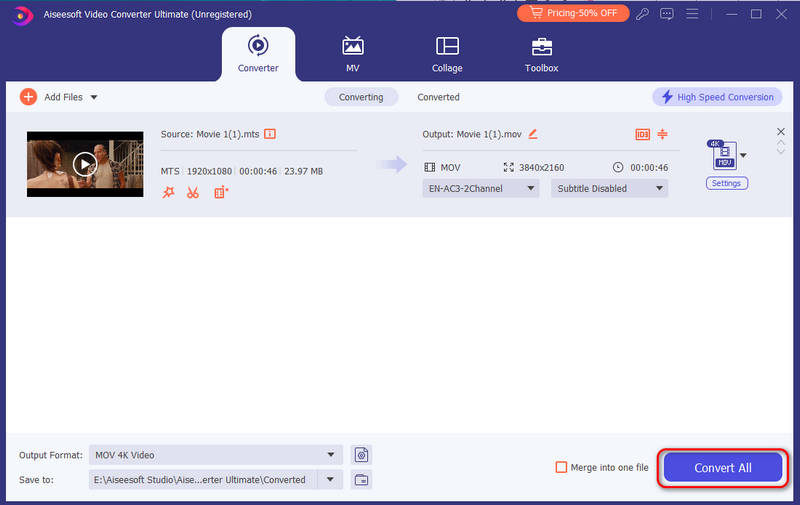Click the Add Files plus icon
This screenshot has height=505, width=800.
(x=29, y=97)
